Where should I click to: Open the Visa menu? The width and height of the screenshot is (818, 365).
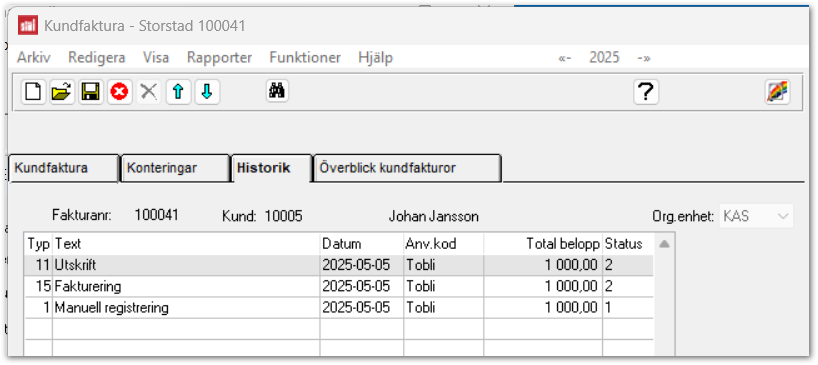(156, 57)
